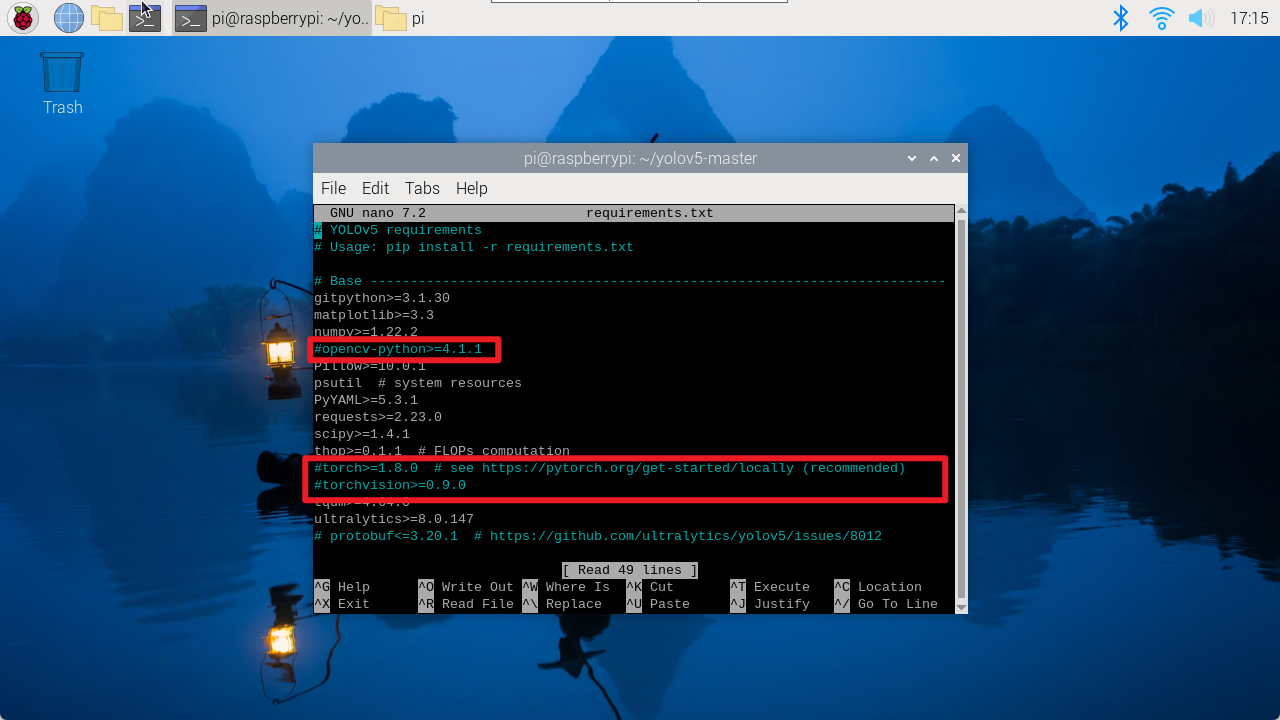This screenshot has height=720, width=1280.
Task: Click the line matplotlib>=3.3
Action: [x=374, y=315]
